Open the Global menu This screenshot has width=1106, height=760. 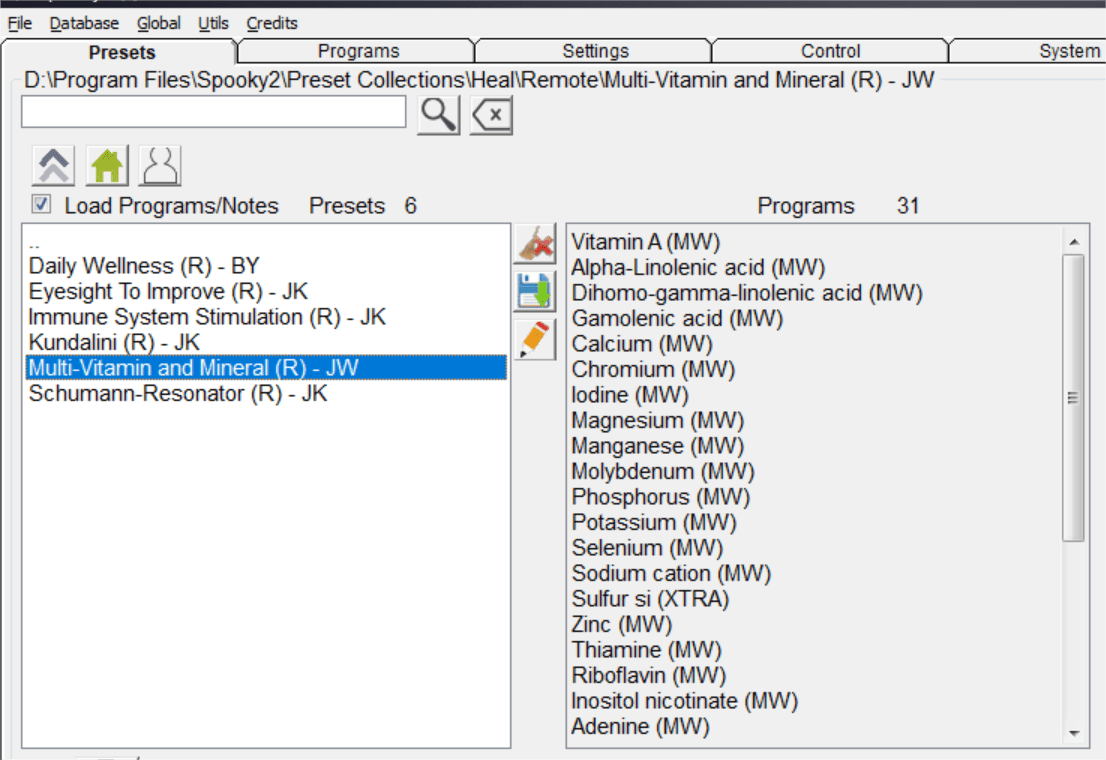click(159, 23)
